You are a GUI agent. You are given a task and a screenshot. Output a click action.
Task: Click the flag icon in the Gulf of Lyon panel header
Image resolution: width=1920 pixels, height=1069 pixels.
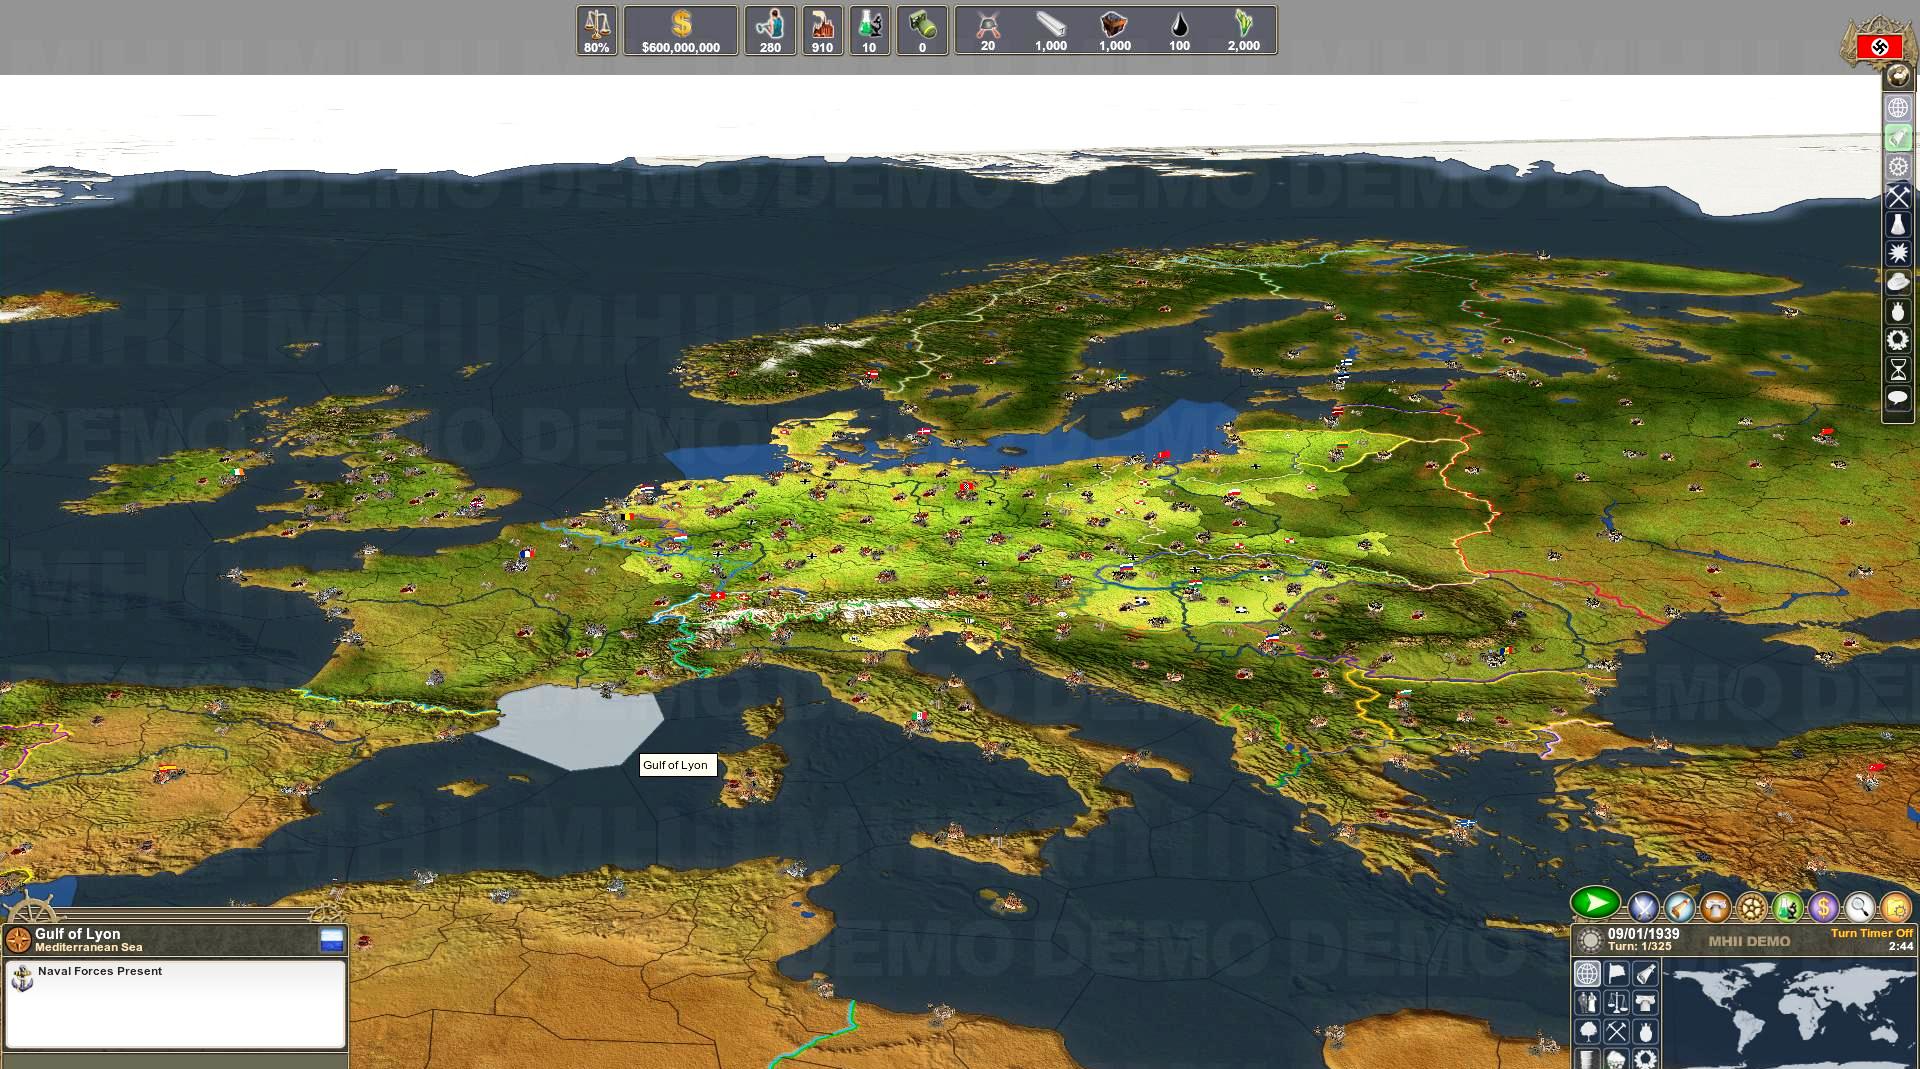(x=332, y=940)
